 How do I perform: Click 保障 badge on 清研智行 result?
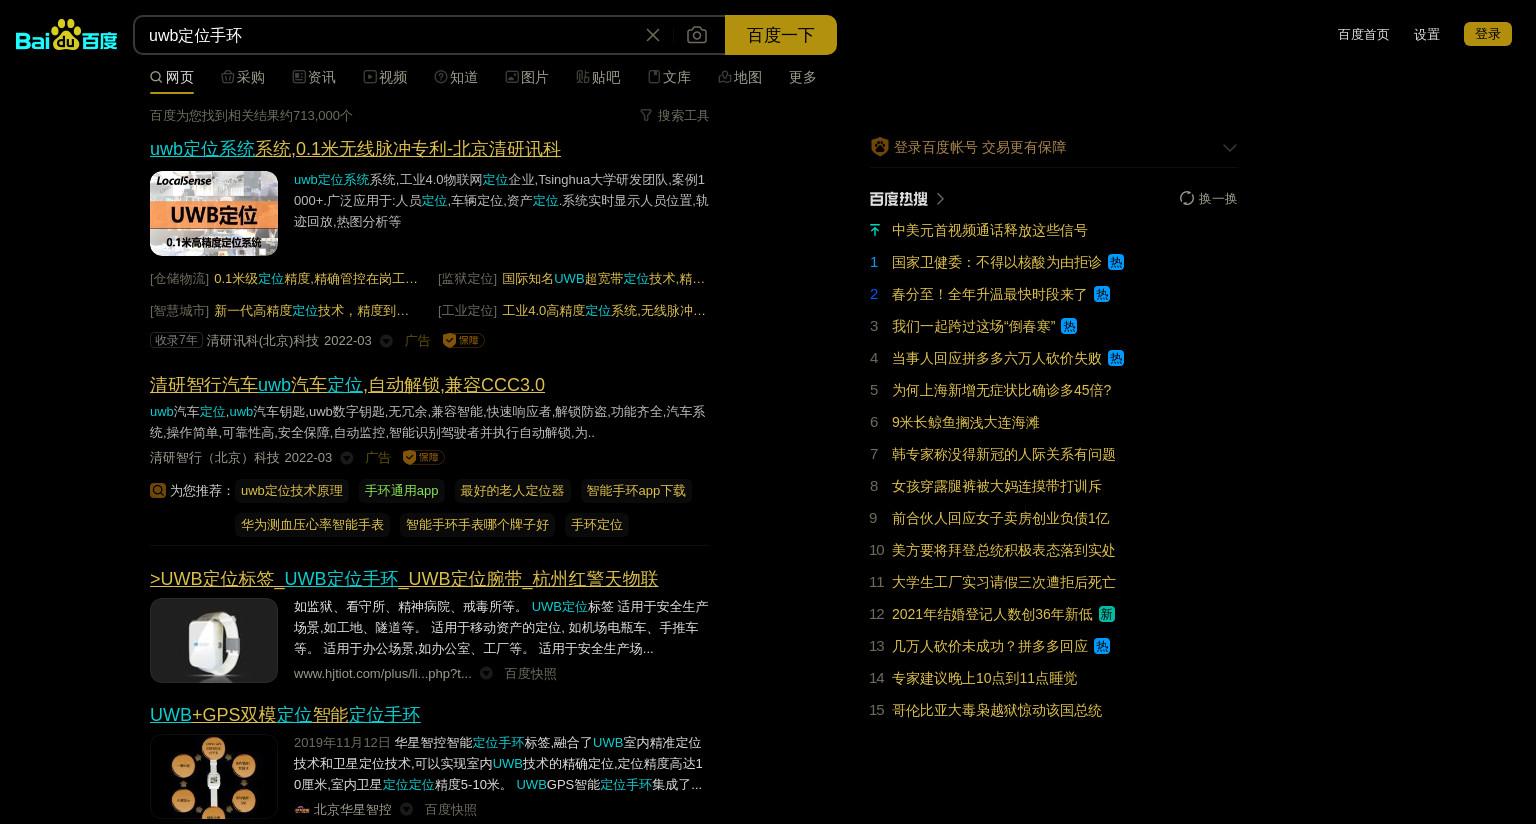click(x=423, y=457)
